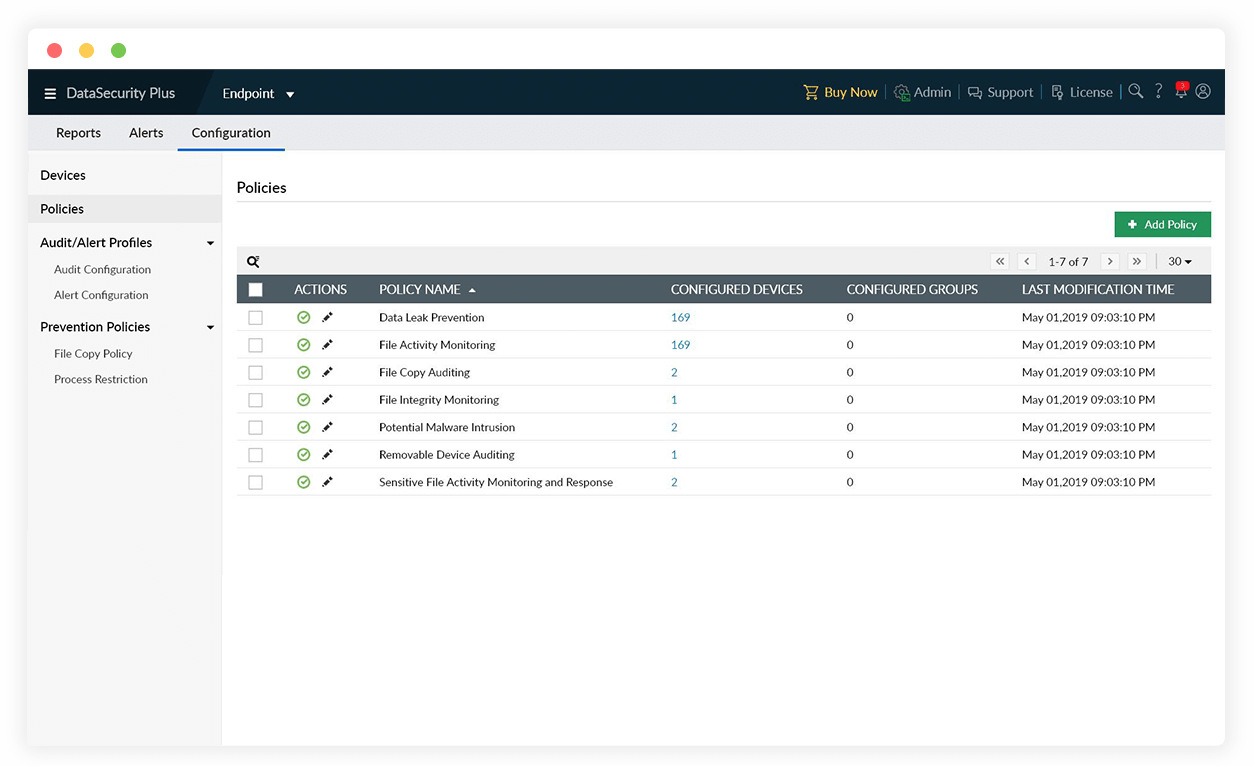Select the Removable Device Auditing checkbox

tap(256, 455)
